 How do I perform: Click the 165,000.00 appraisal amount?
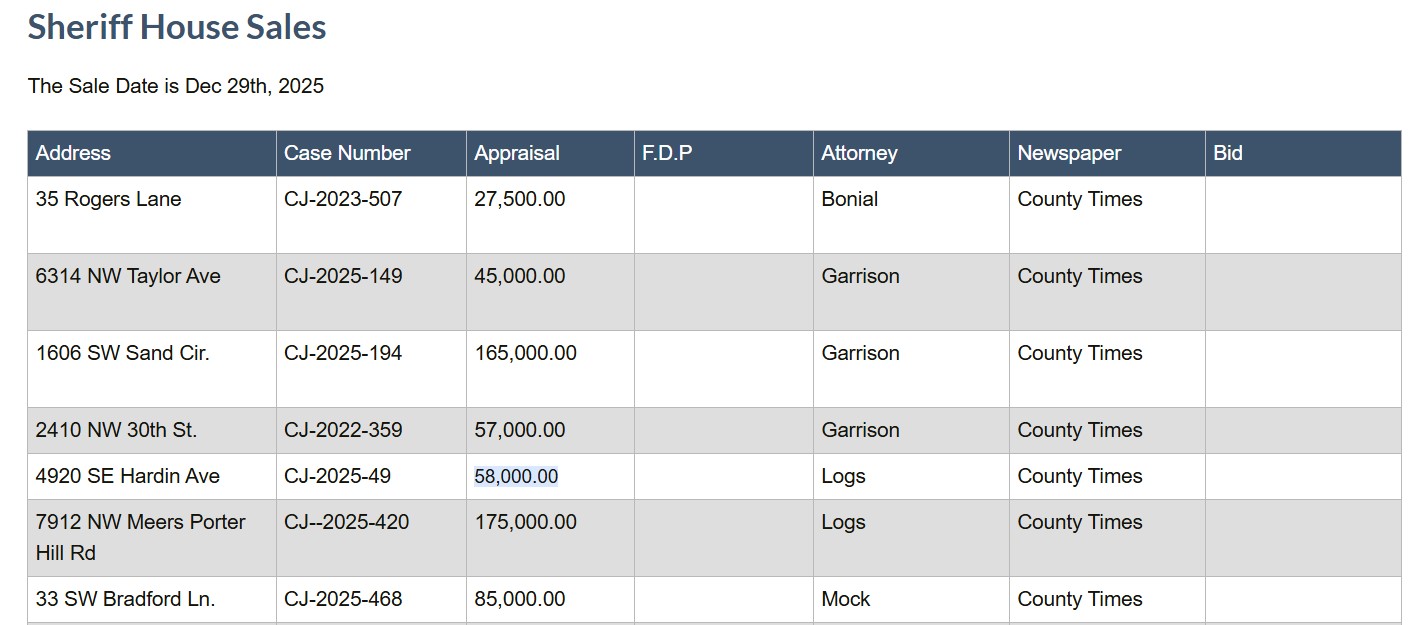click(x=525, y=353)
